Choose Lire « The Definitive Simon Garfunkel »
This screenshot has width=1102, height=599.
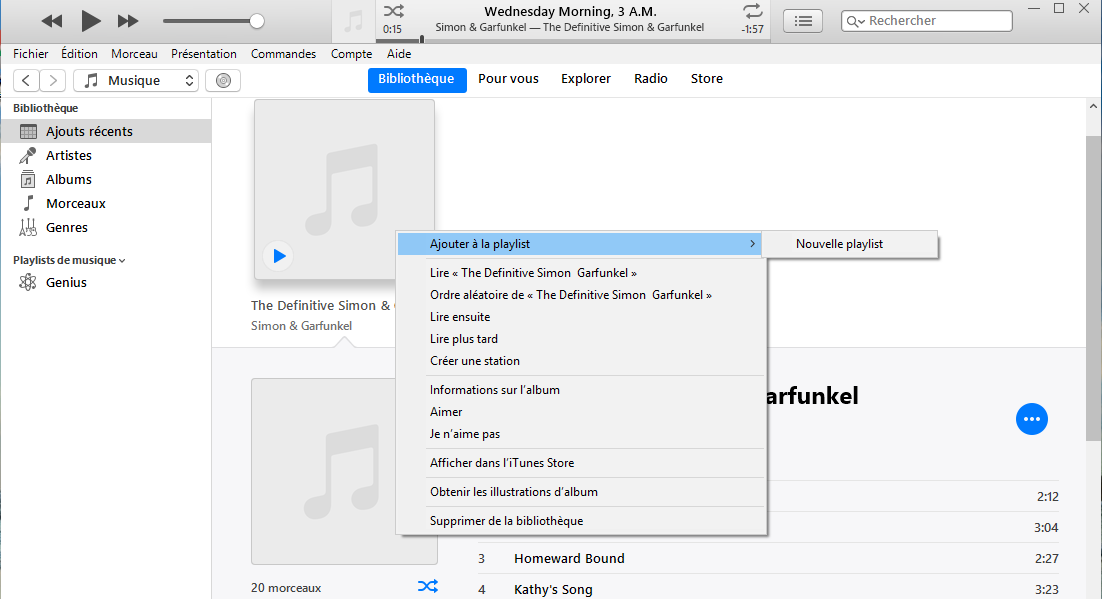click(x=581, y=273)
